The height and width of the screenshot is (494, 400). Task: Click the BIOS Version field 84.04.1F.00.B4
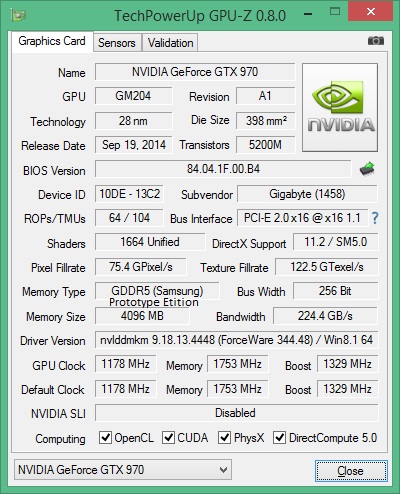223,169
